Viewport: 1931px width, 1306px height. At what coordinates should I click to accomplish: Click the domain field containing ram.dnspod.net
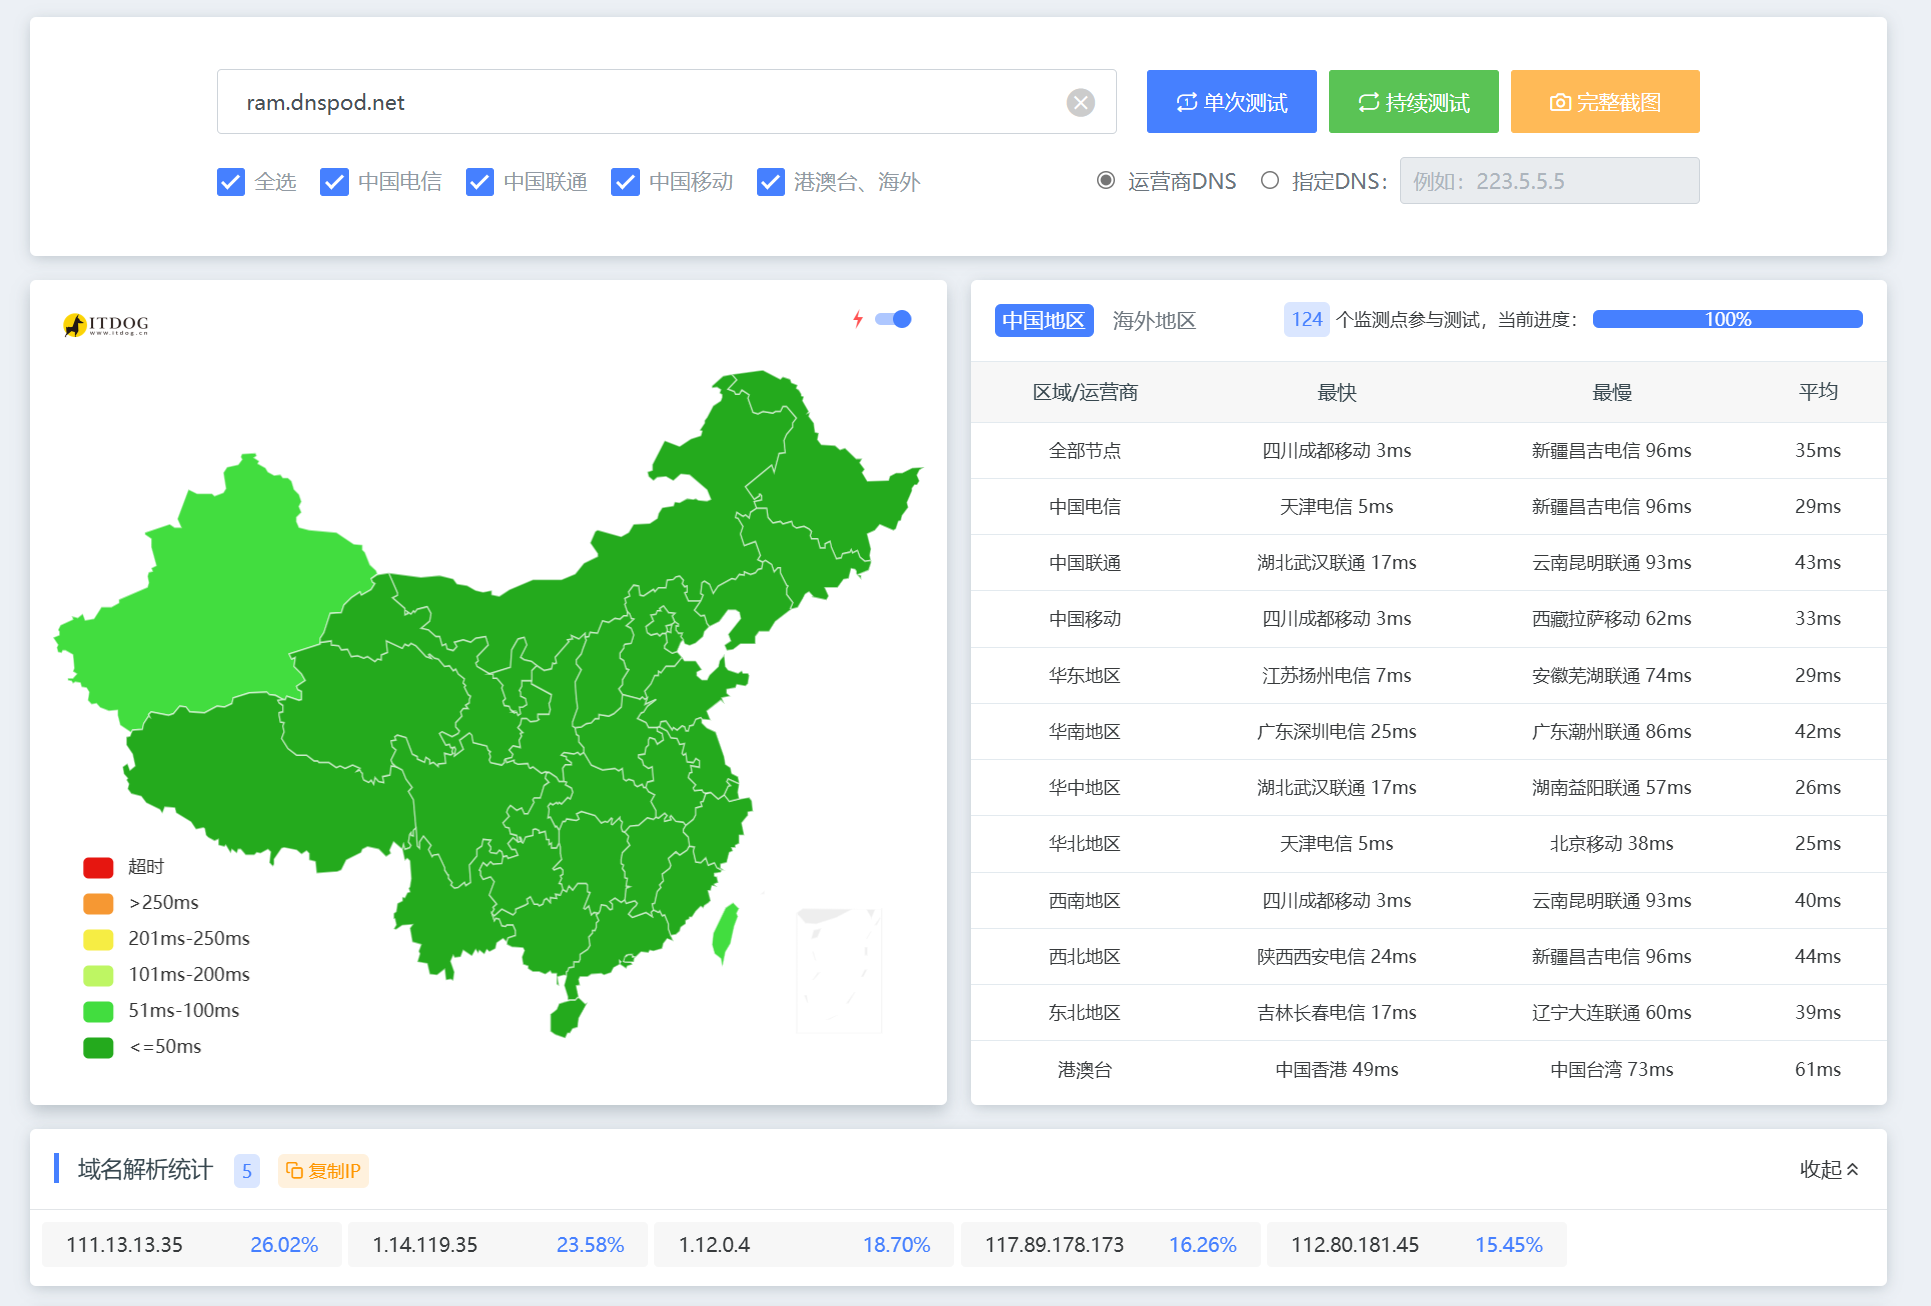(x=666, y=102)
